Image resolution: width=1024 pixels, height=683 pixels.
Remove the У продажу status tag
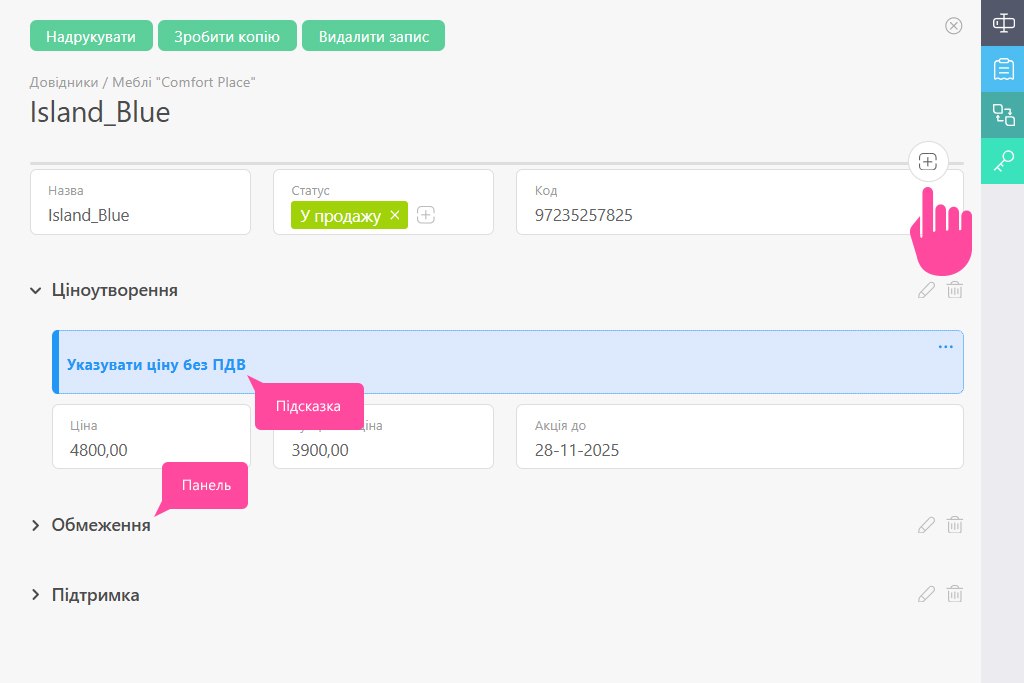coord(395,215)
